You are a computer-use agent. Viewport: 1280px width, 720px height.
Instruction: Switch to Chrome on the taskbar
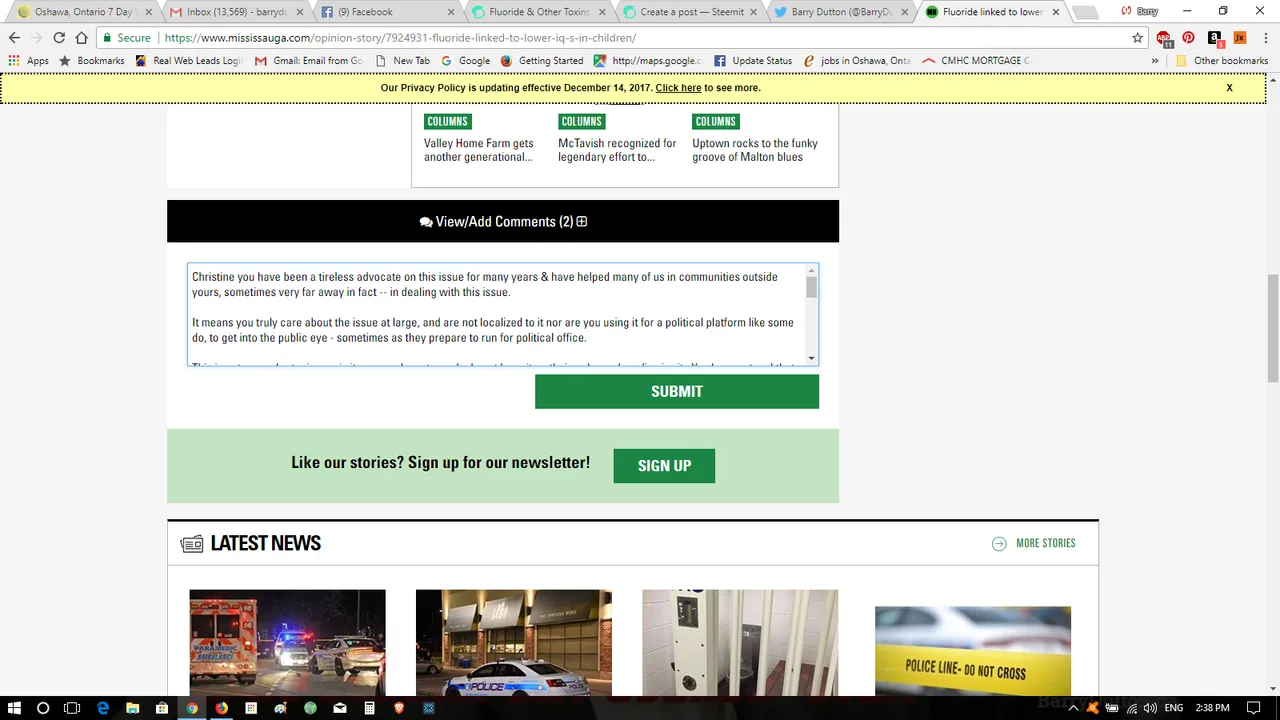point(191,708)
